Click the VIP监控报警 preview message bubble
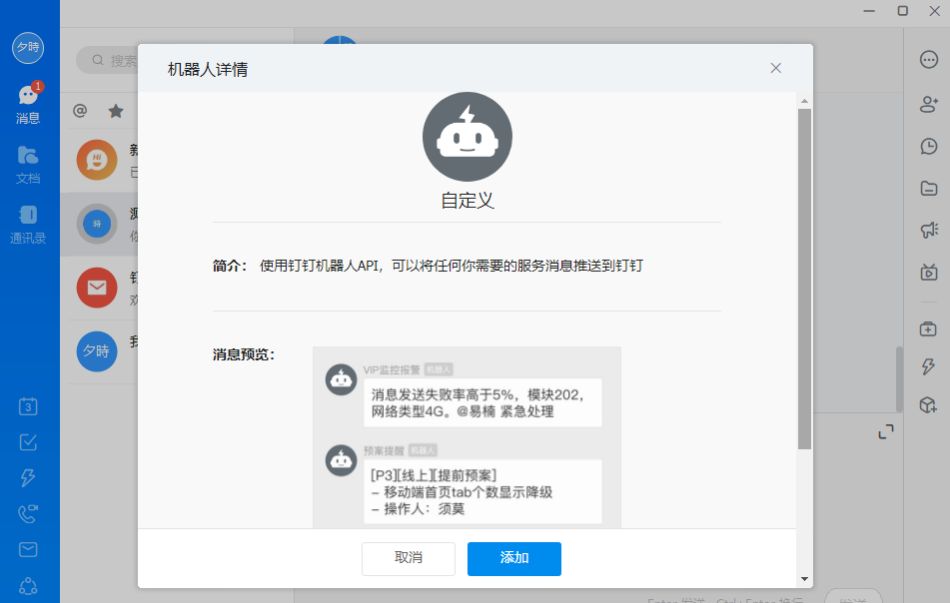950x603 pixels. [482, 403]
